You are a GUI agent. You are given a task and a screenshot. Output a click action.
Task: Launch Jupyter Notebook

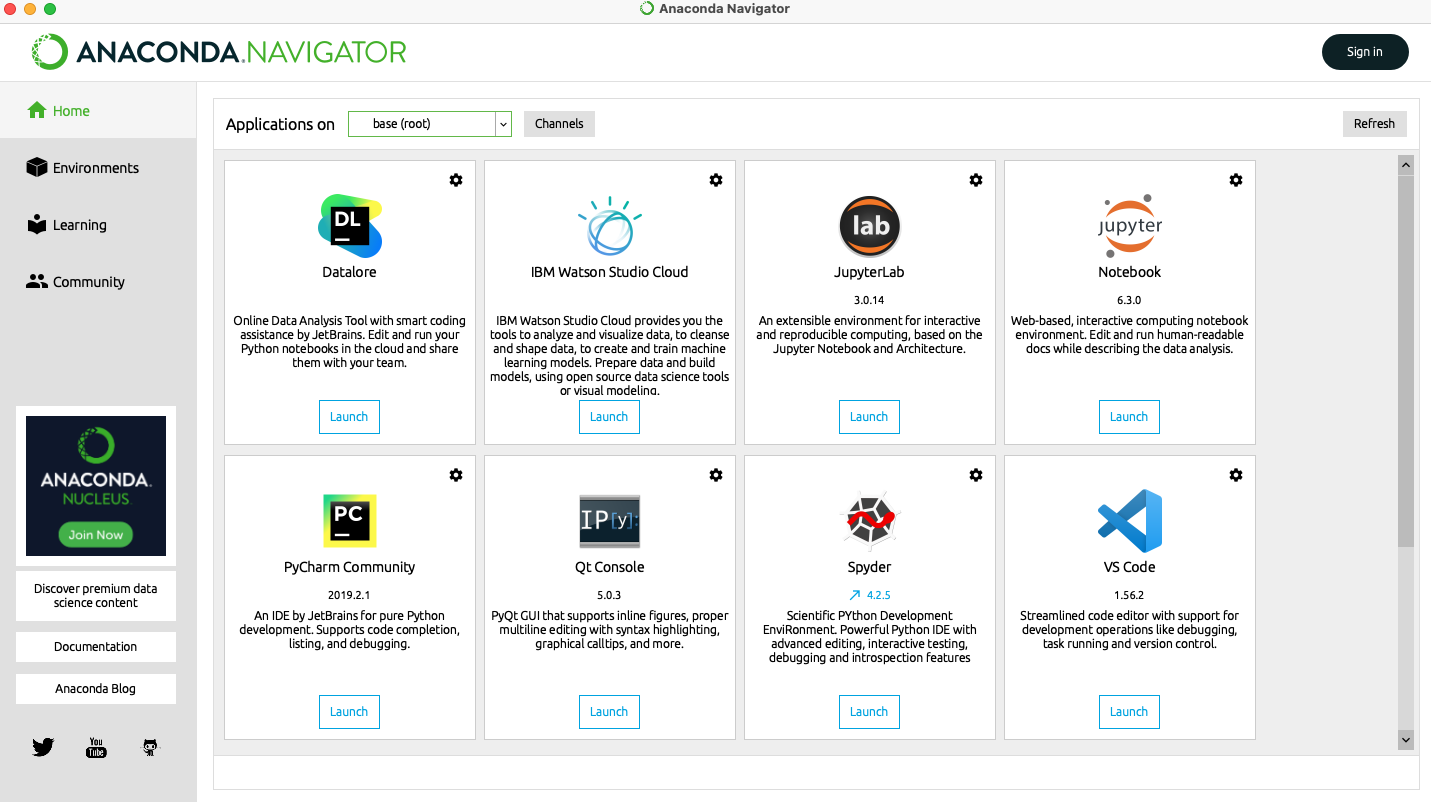1129,417
